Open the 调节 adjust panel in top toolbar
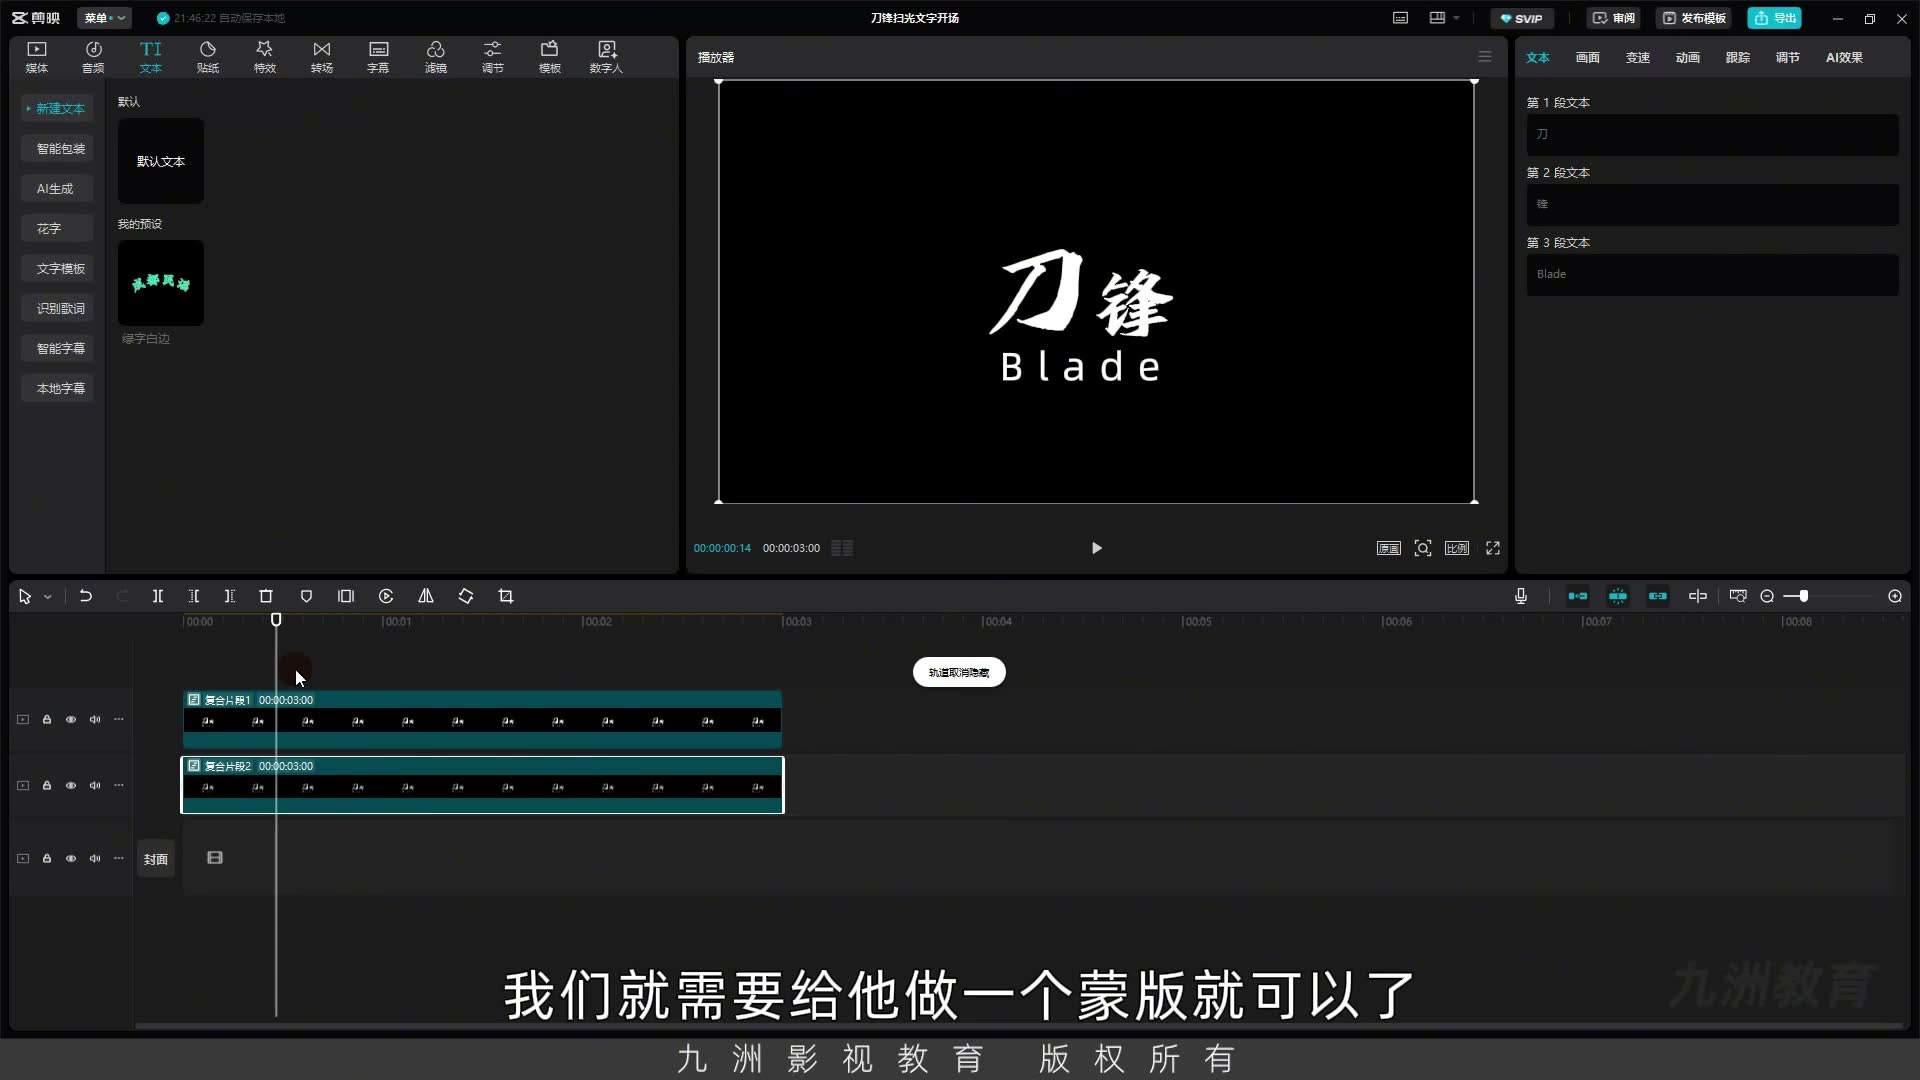Screen dimensions: 1920x1080 493,57
